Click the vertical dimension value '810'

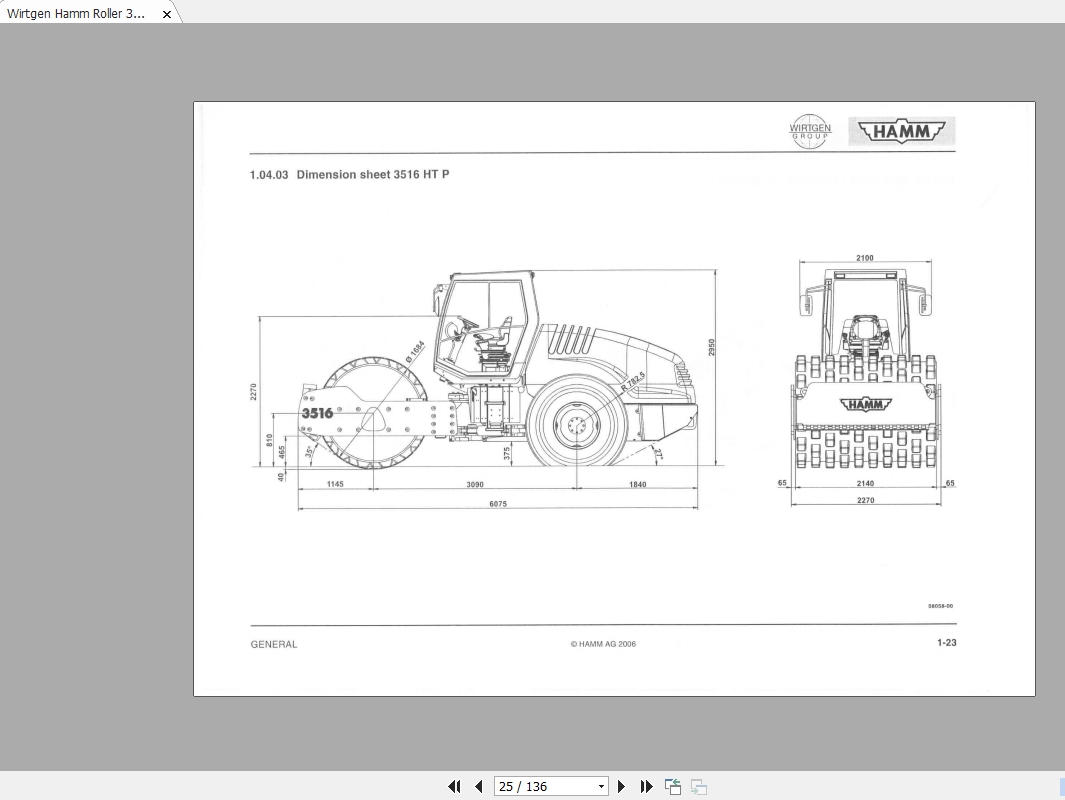[x=270, y=440]
